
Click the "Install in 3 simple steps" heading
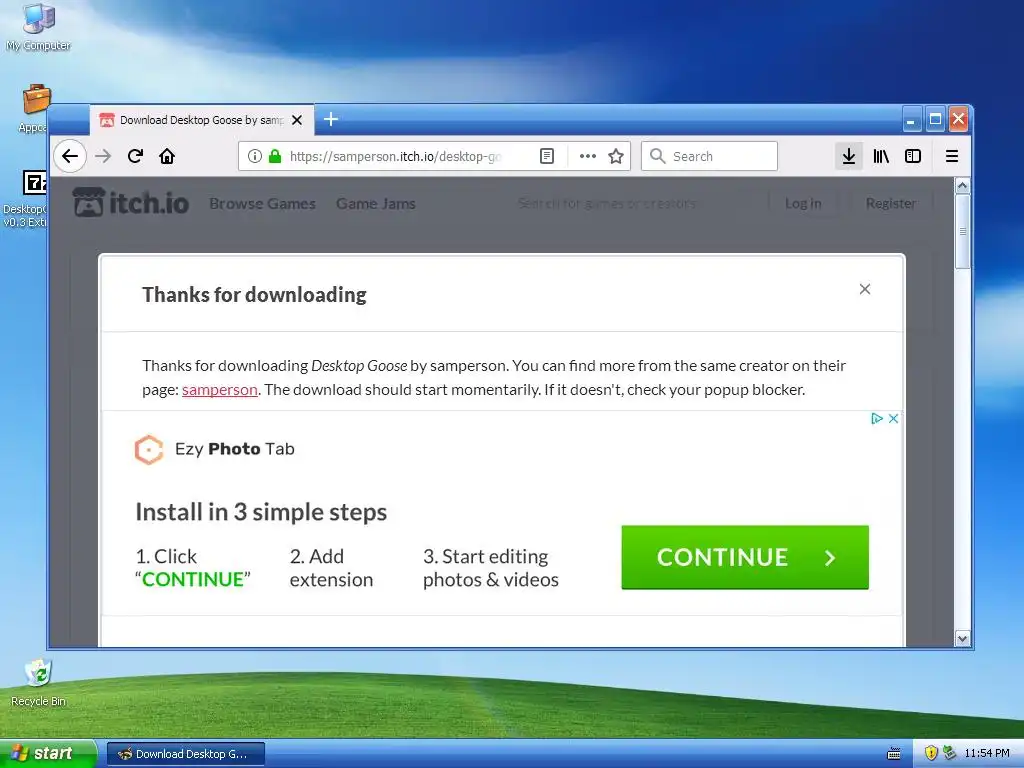tap(261, 512)
